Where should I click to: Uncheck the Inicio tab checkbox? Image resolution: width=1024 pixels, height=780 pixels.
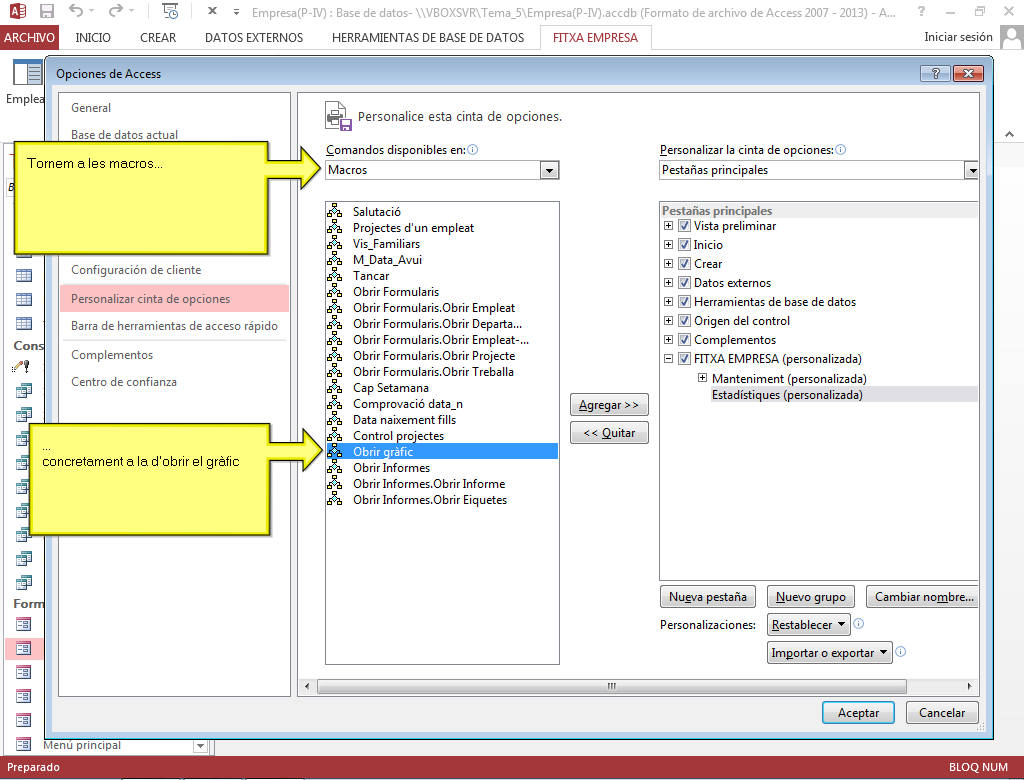click(x=684, y=245)
